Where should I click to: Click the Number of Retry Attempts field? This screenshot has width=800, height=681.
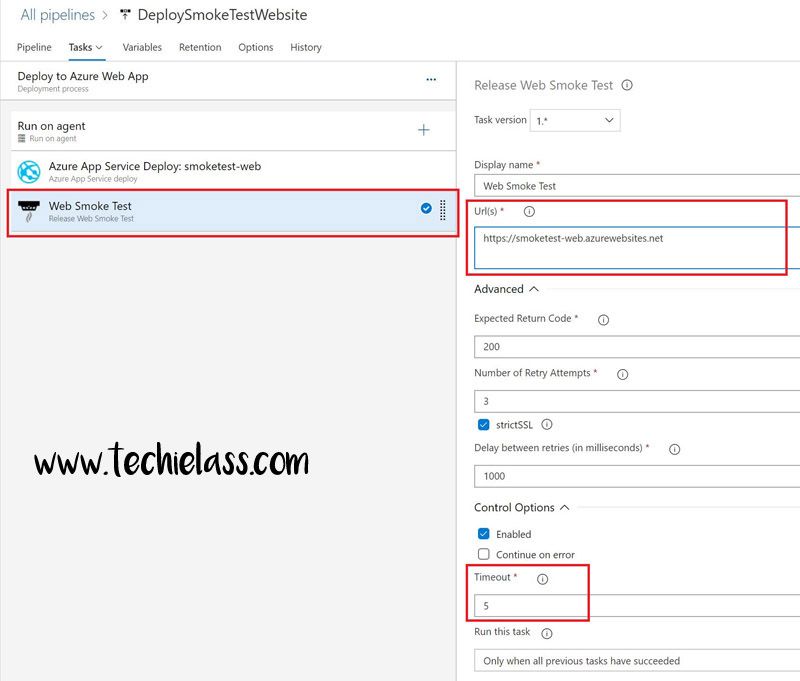pos(637,401)
